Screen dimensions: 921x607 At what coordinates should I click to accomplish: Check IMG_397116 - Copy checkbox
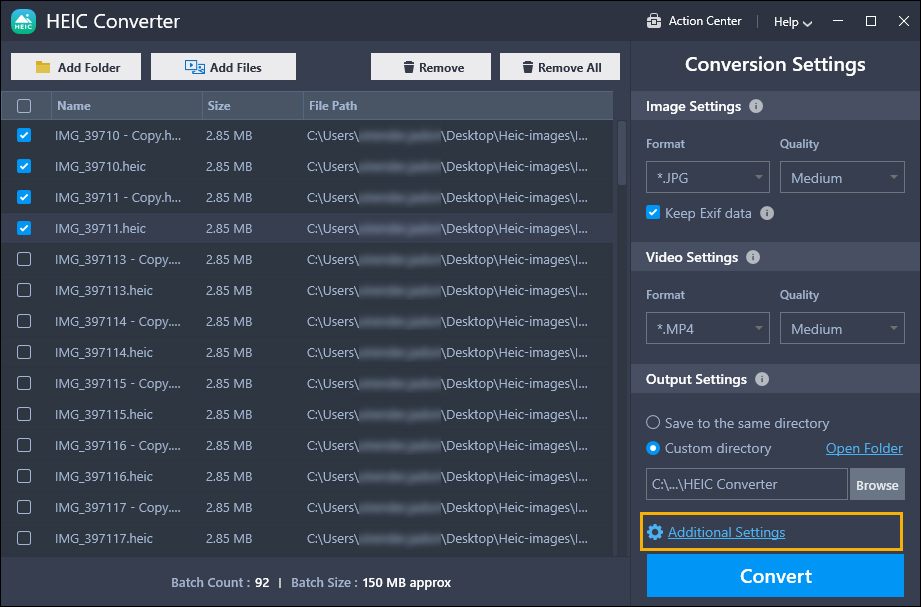tap(24, 445)
